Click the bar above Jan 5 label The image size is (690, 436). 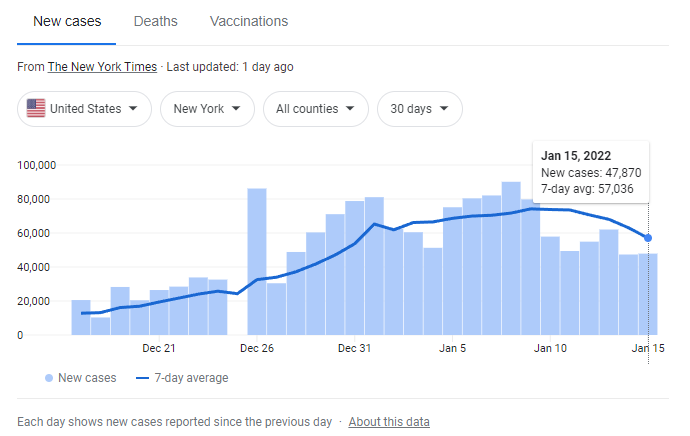pyautogui.click(x=453, y=271)
